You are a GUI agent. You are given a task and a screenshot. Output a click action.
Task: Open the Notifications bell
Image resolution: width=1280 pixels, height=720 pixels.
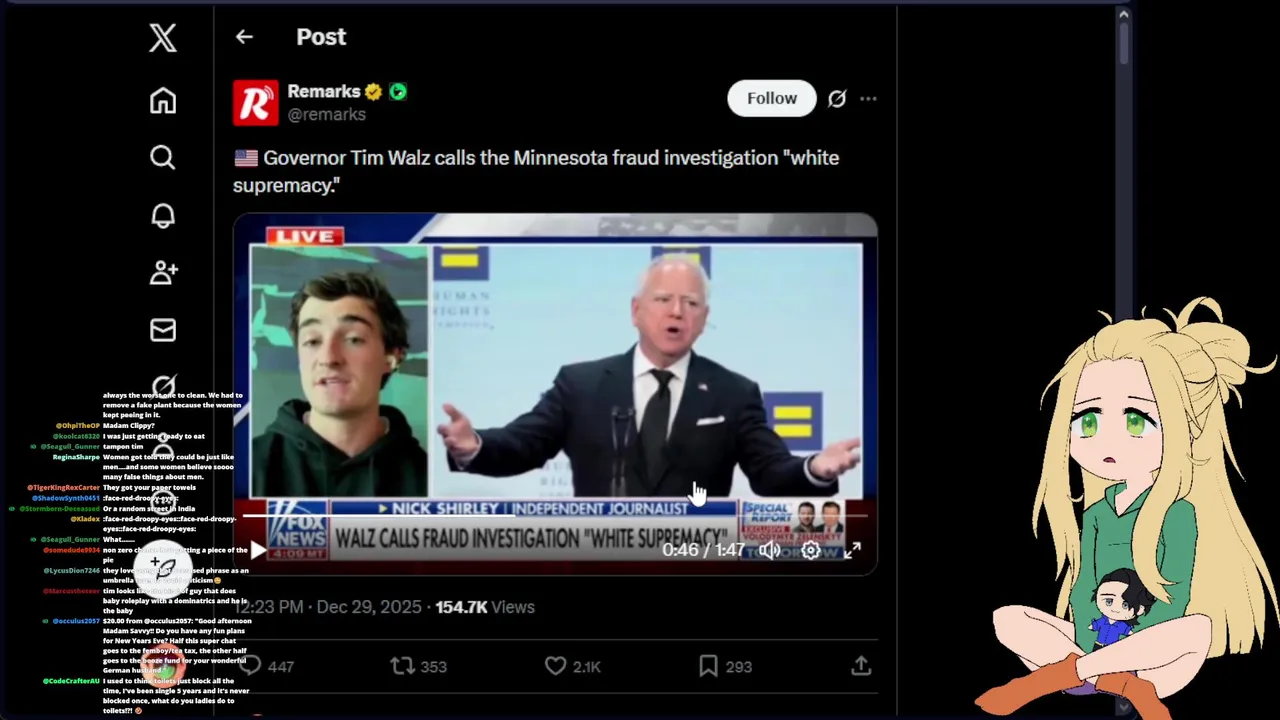coord(163,215)
